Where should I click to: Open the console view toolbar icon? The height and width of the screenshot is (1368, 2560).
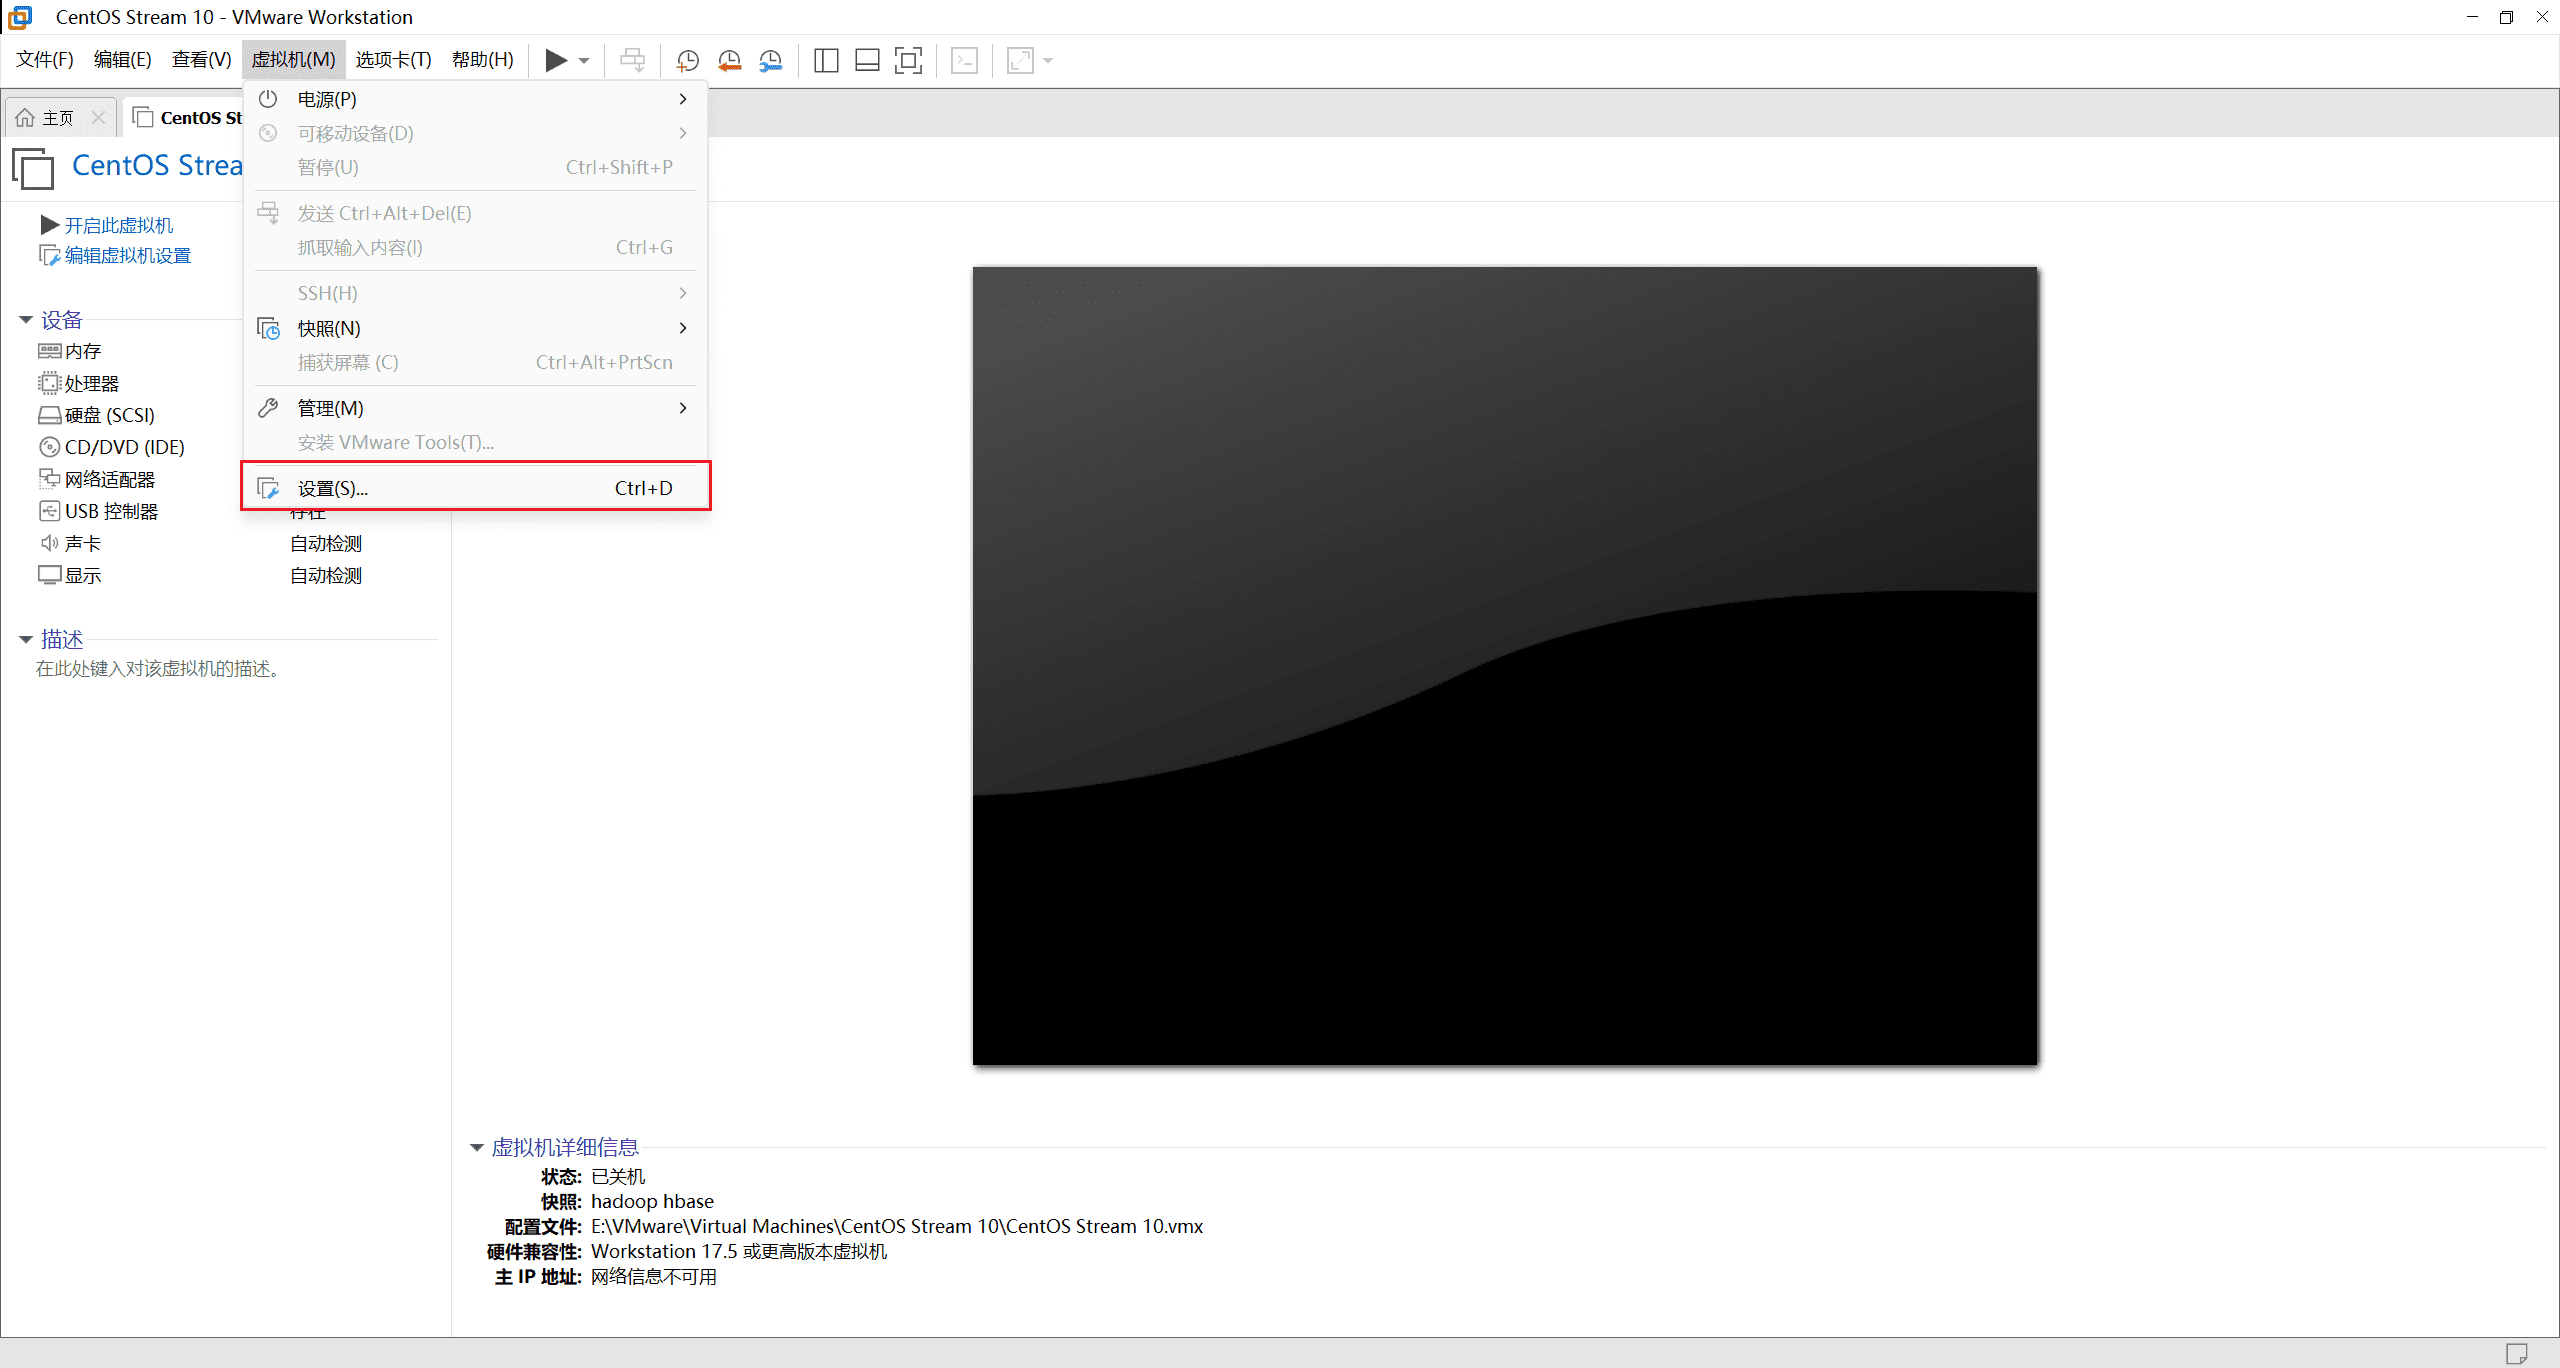coord(964,60)
